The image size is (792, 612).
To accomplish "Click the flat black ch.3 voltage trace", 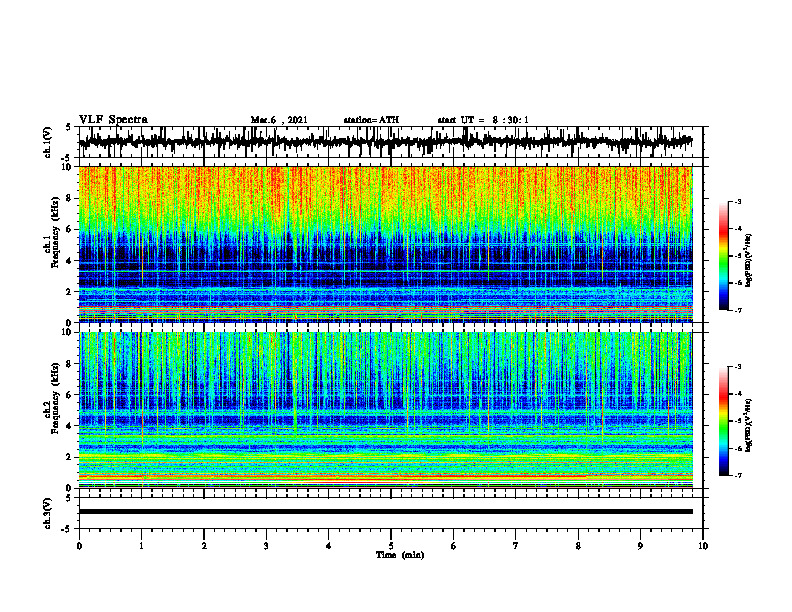I will (385, 512).
